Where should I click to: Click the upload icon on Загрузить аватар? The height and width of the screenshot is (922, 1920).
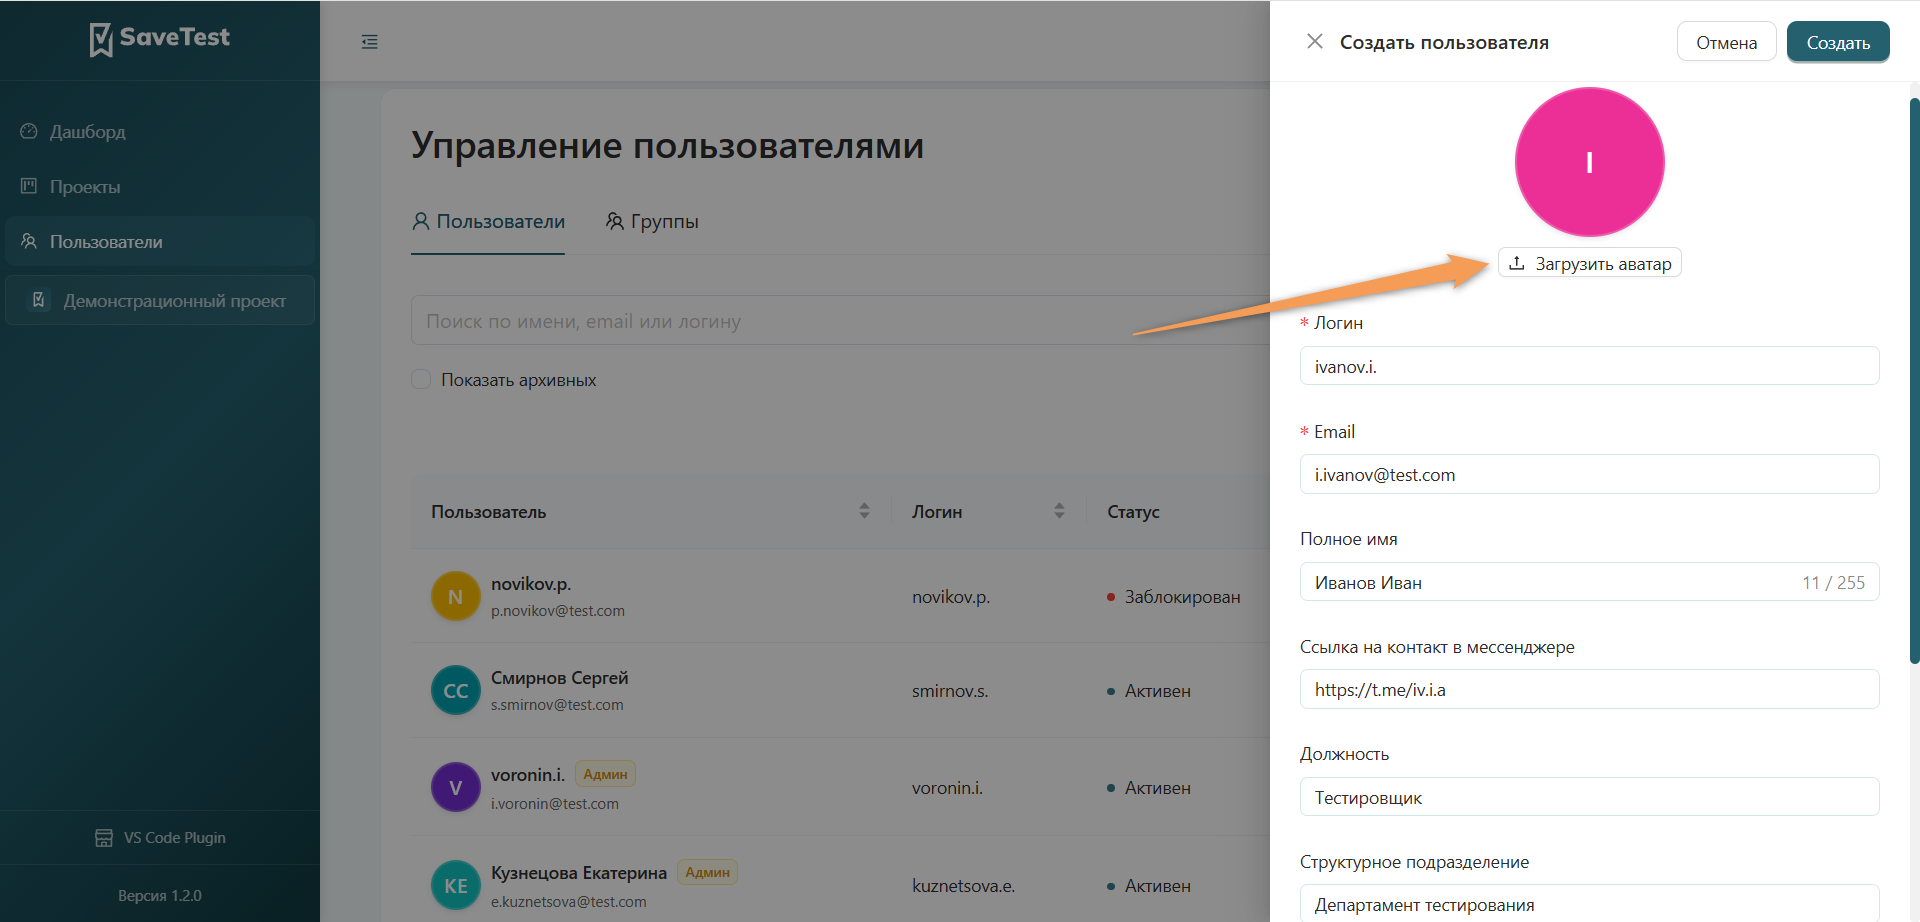coord(1517,262)
